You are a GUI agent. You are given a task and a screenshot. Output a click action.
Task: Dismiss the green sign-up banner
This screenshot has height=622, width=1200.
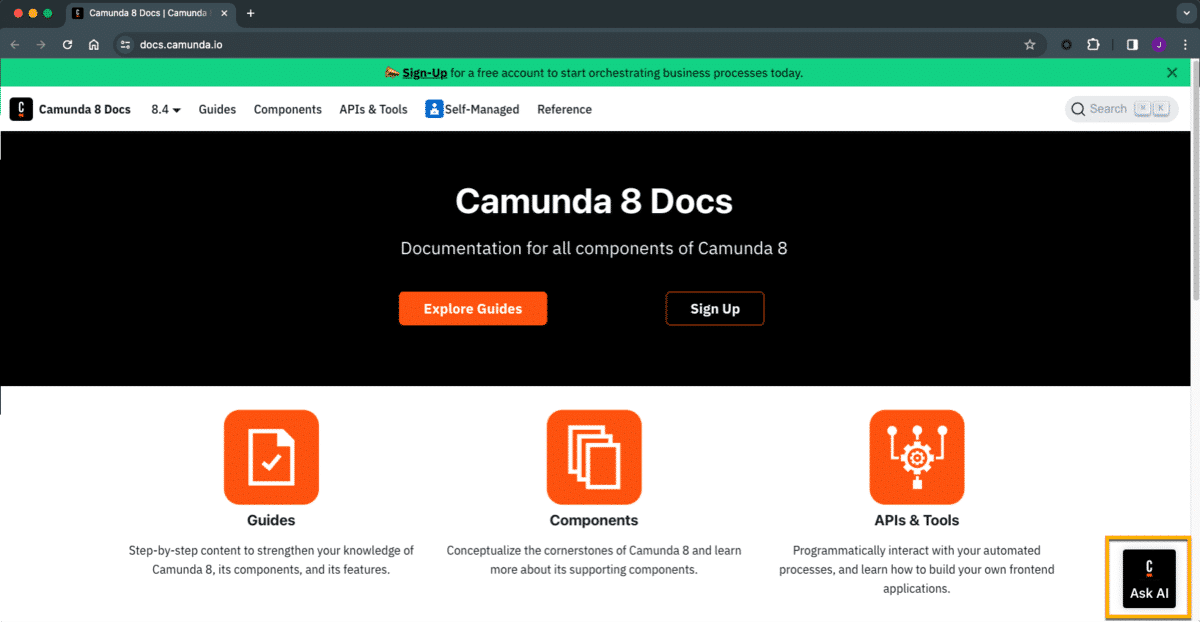point(1172,72)
